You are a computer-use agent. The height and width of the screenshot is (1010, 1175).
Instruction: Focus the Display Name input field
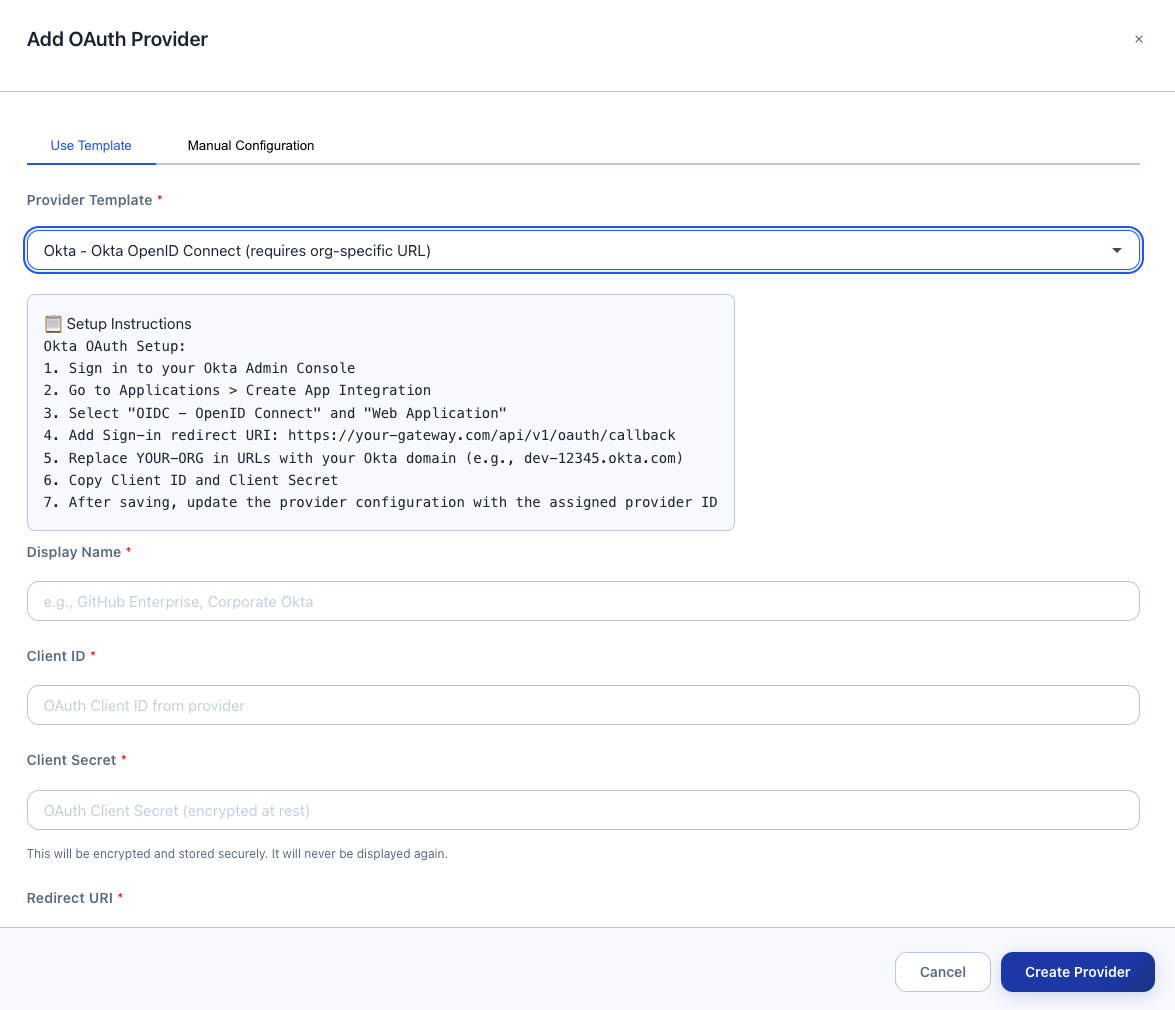point(583,601)
